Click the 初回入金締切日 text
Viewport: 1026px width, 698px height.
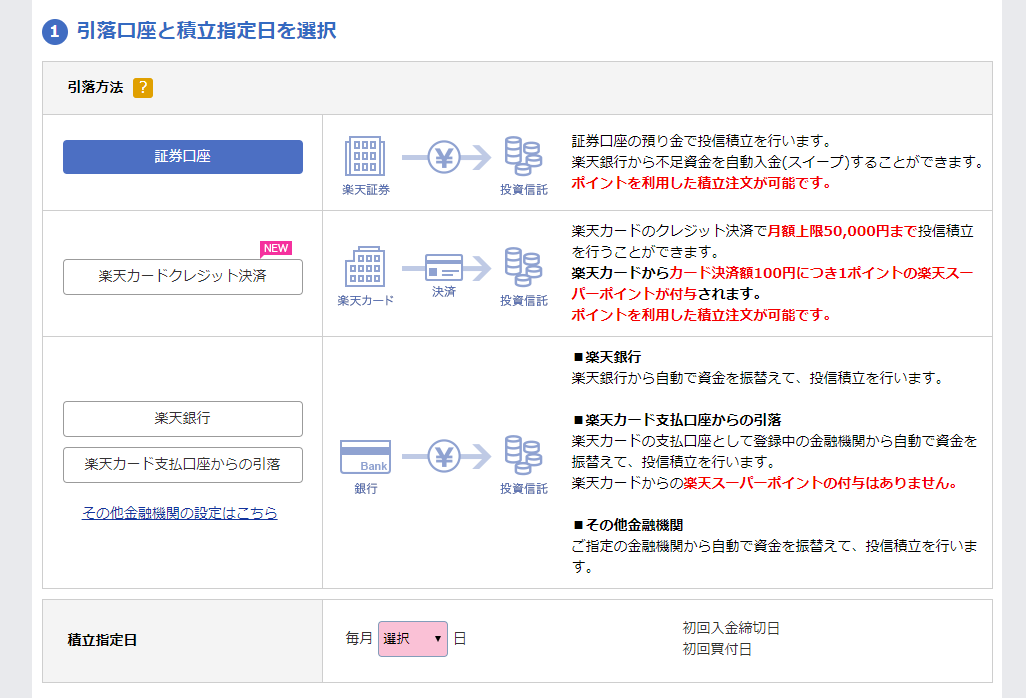(x=731, y=629)
